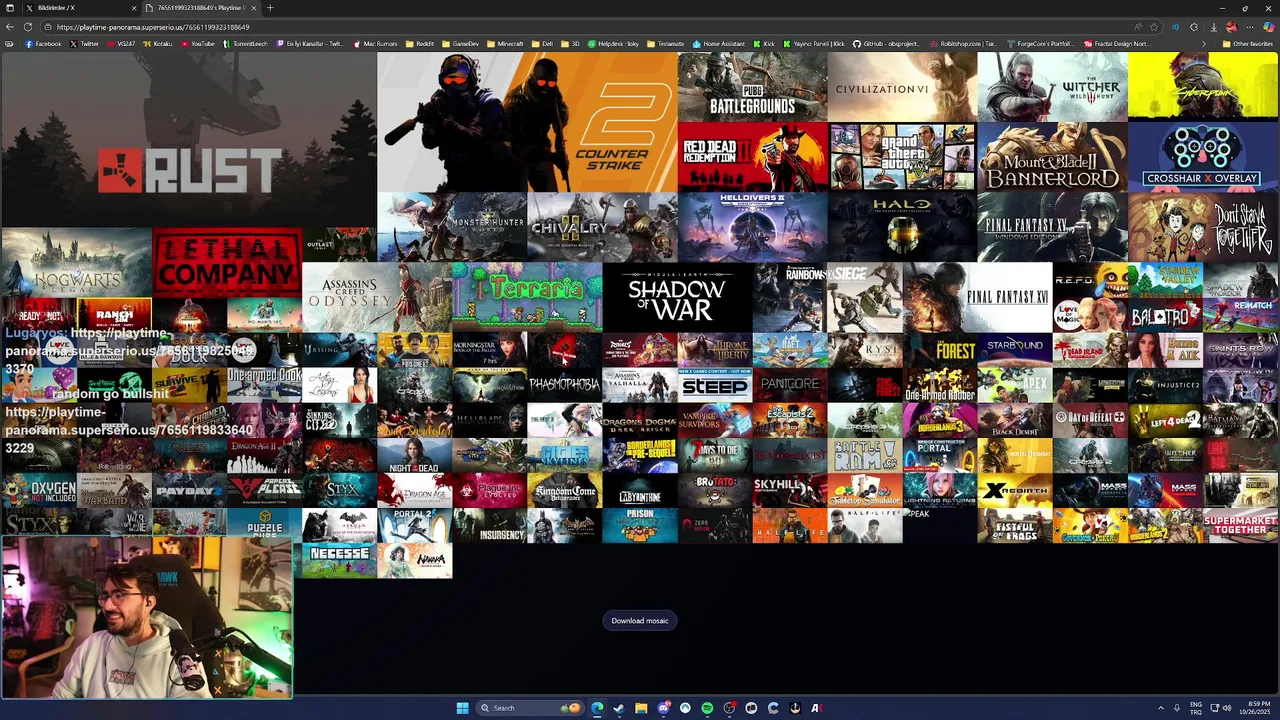Open the tab actions menu icon
Viewport: 1280px width, 720px height.
pyautogui.click(x=9, y=8)
